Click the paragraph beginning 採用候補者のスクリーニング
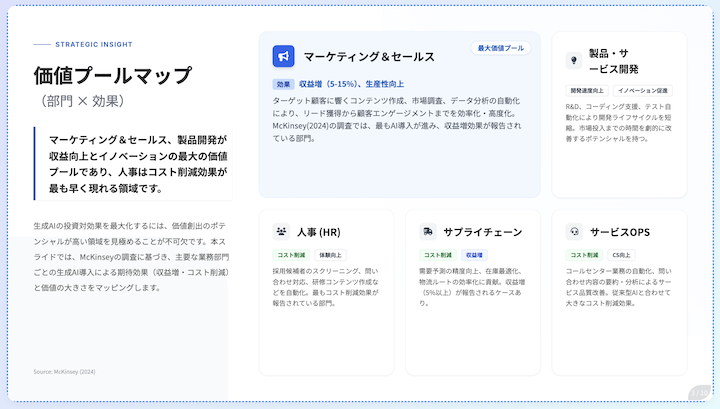 point(326,287)
